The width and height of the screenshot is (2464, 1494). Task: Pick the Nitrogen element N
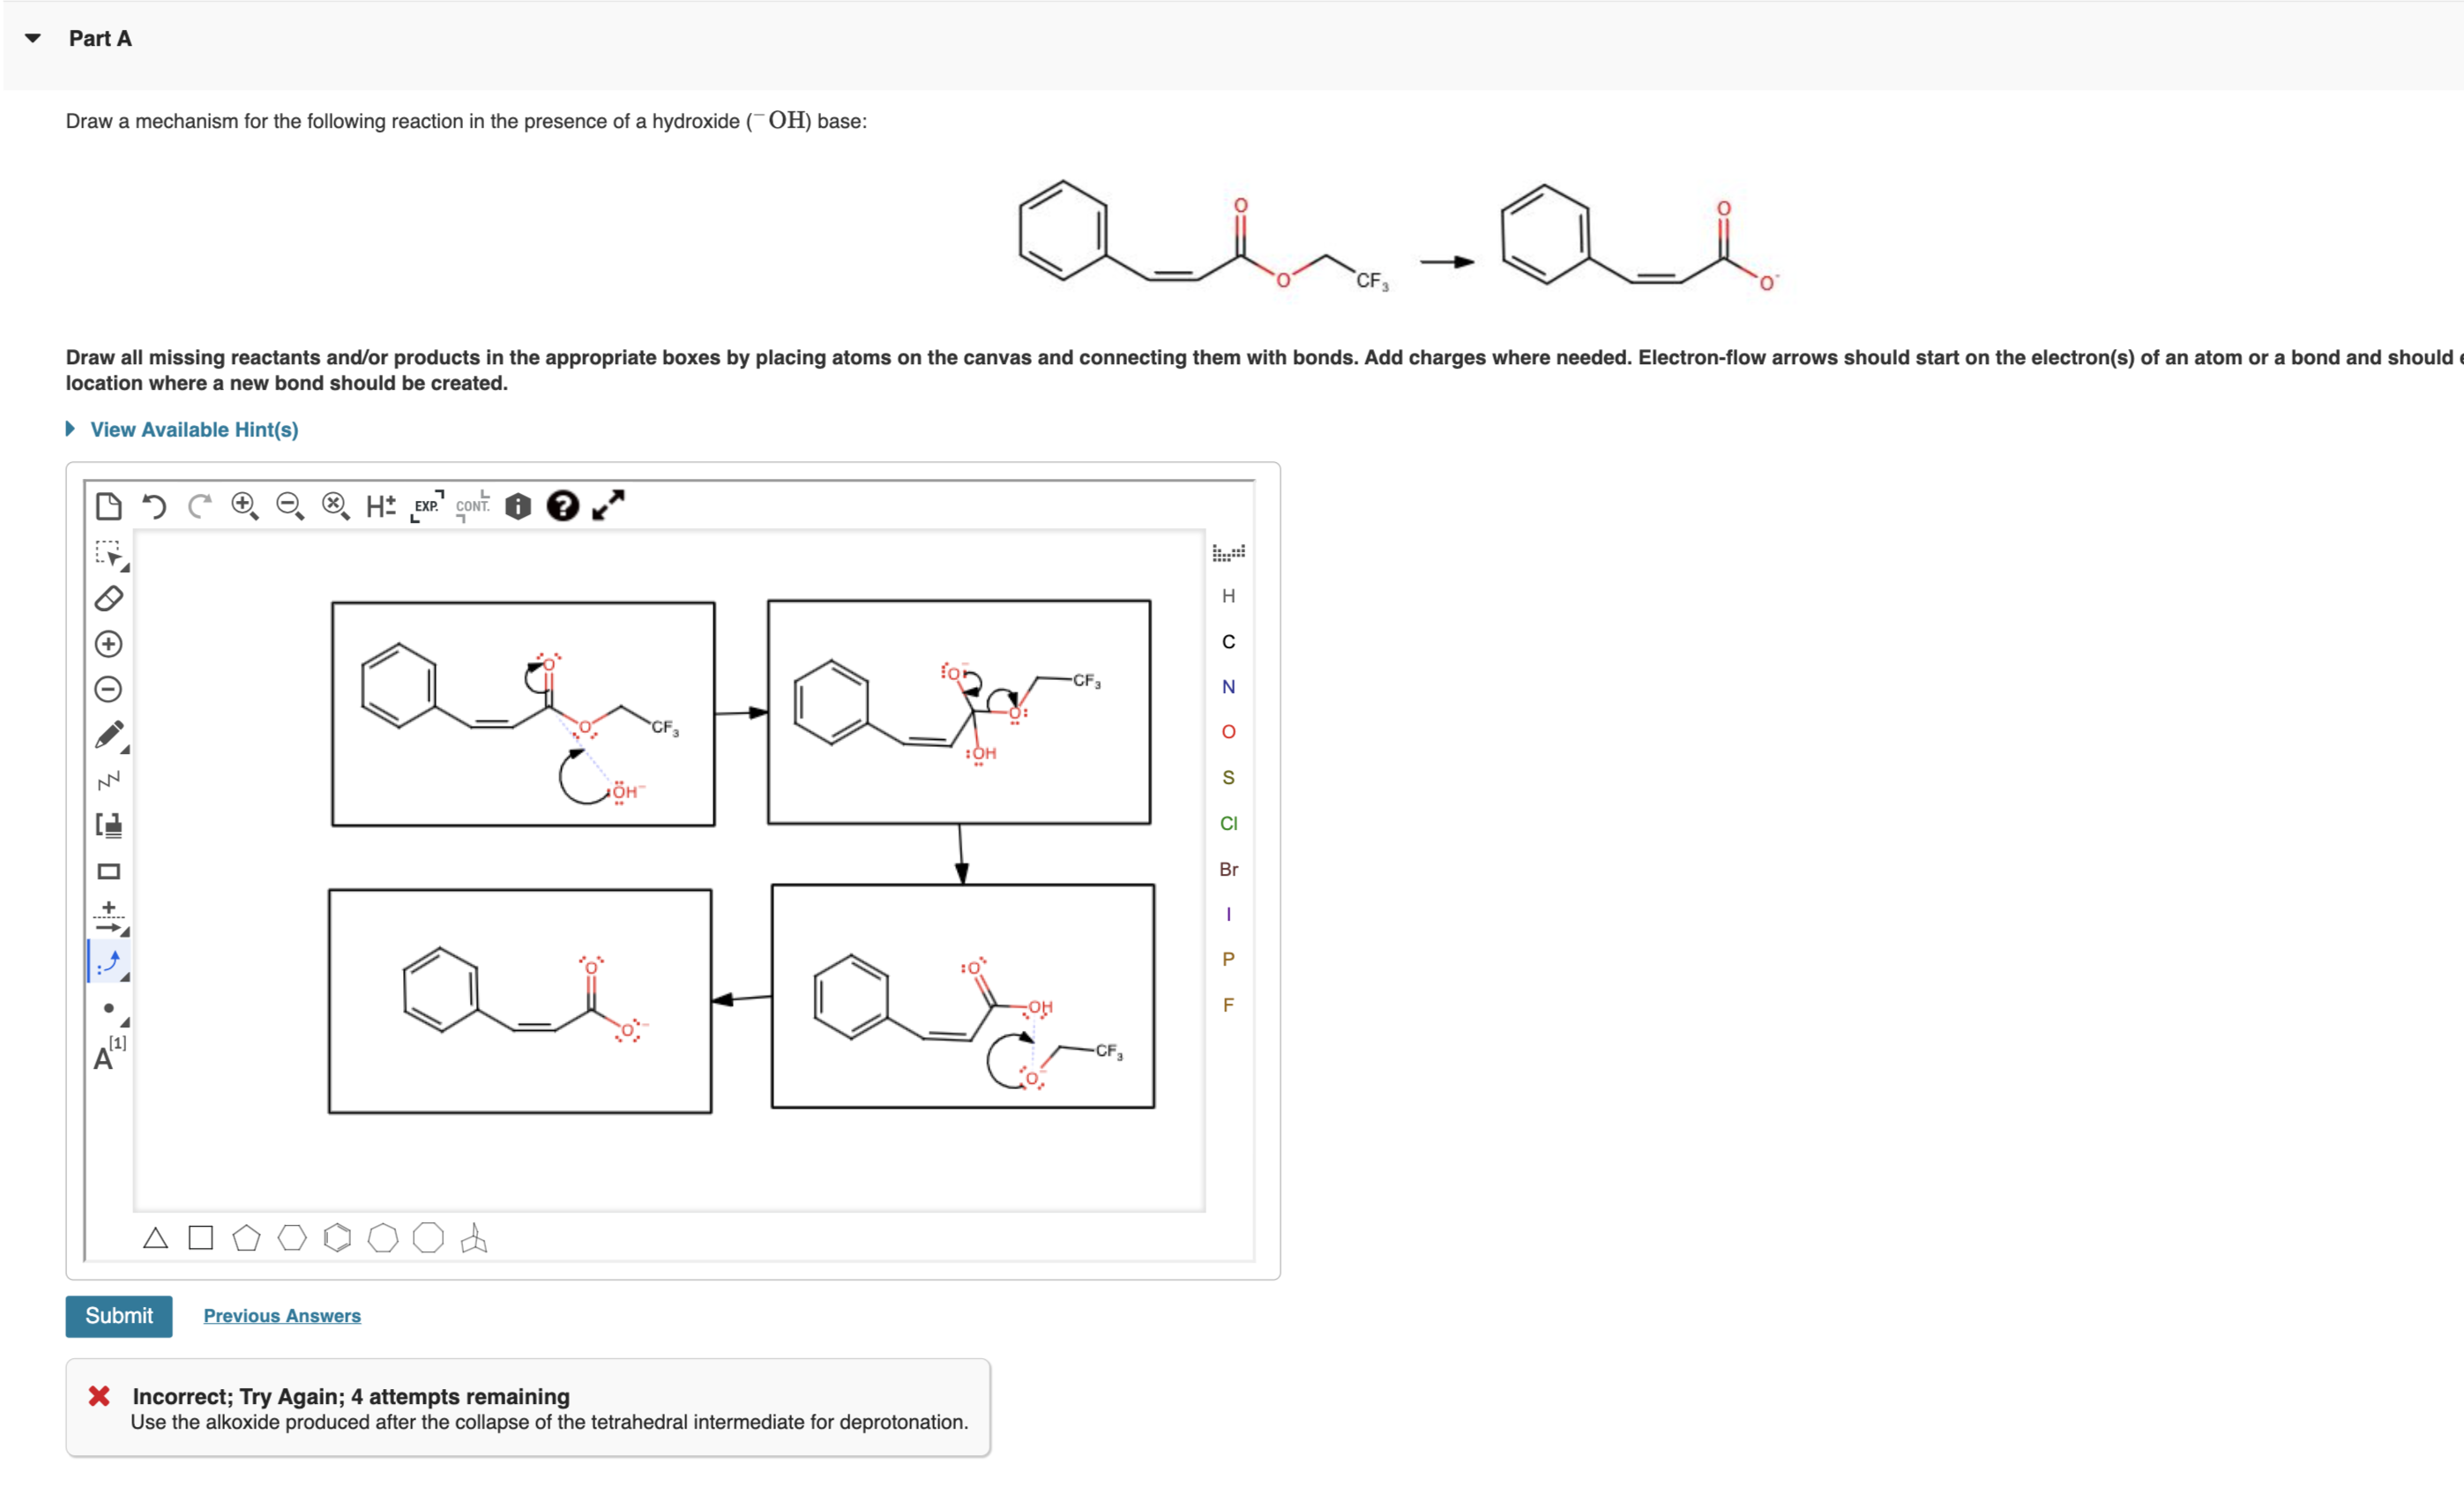1228,687
